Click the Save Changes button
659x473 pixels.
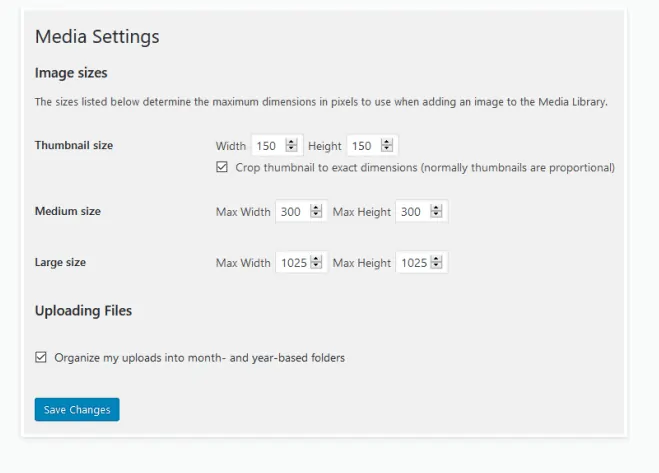click(77, 410)
